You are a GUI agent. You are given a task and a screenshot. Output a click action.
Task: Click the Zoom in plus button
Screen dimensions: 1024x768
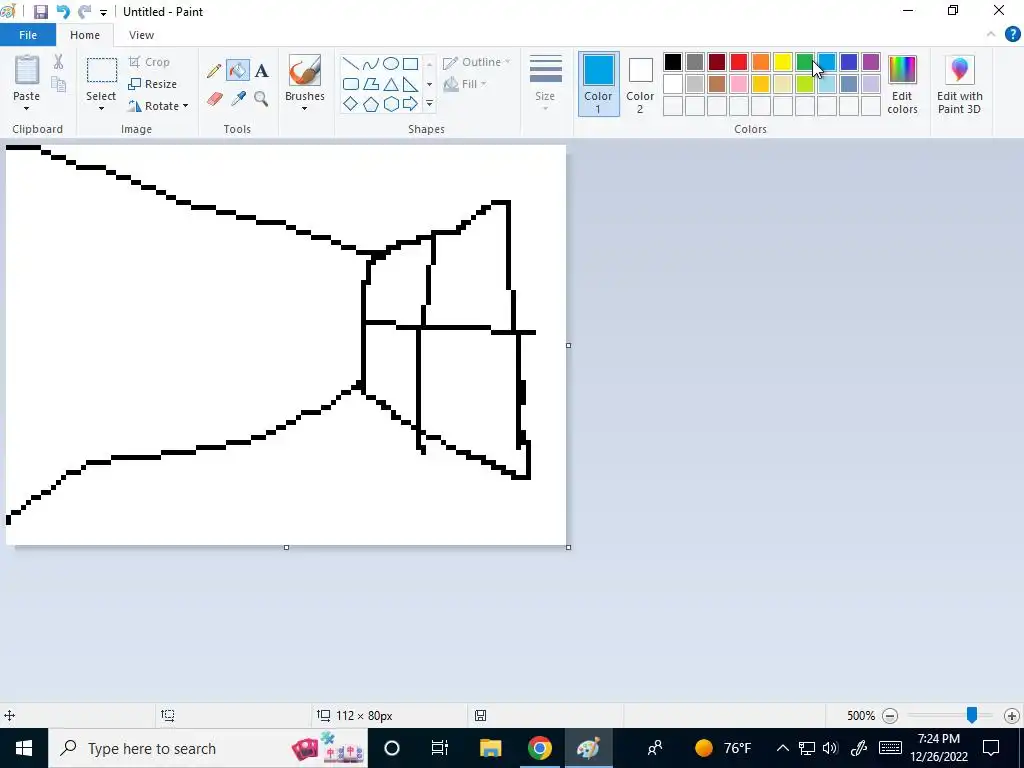[1012, 716]
